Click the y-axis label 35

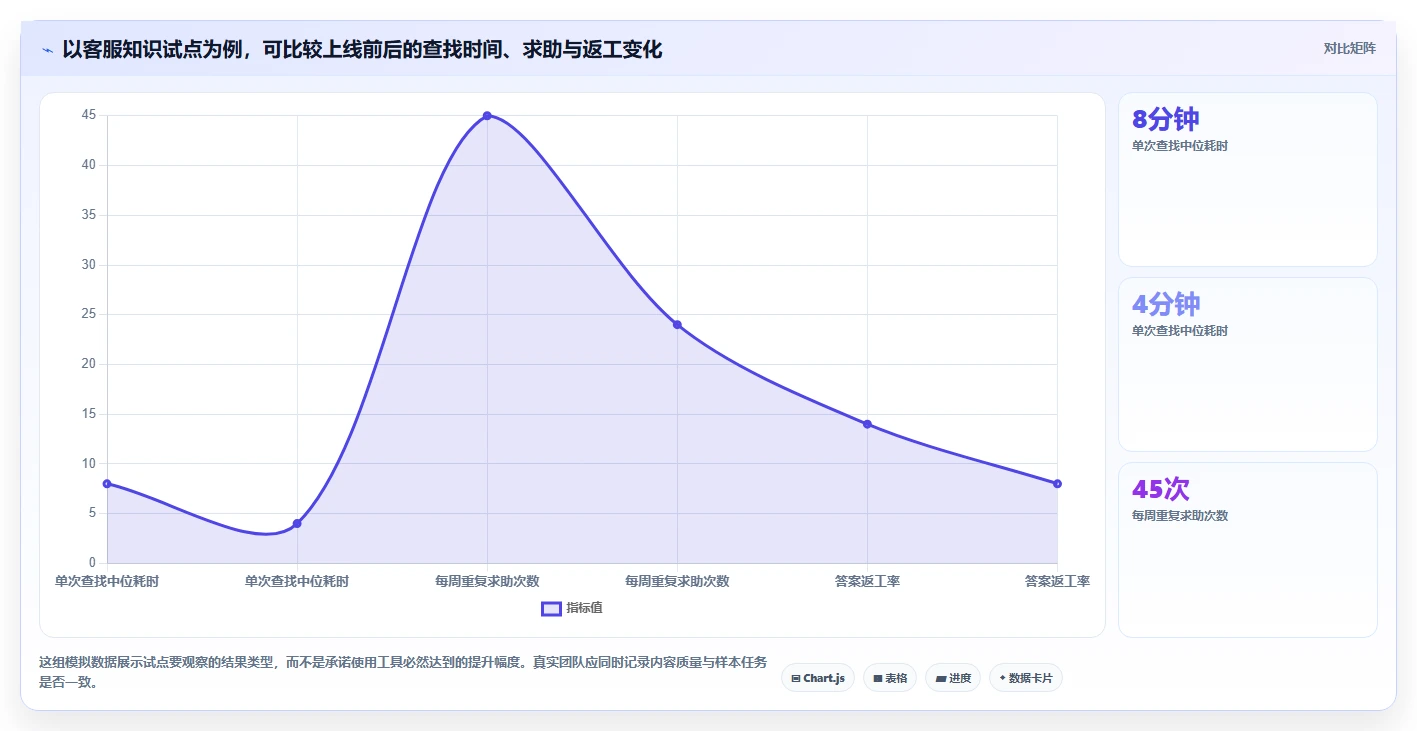click(89, 215)
